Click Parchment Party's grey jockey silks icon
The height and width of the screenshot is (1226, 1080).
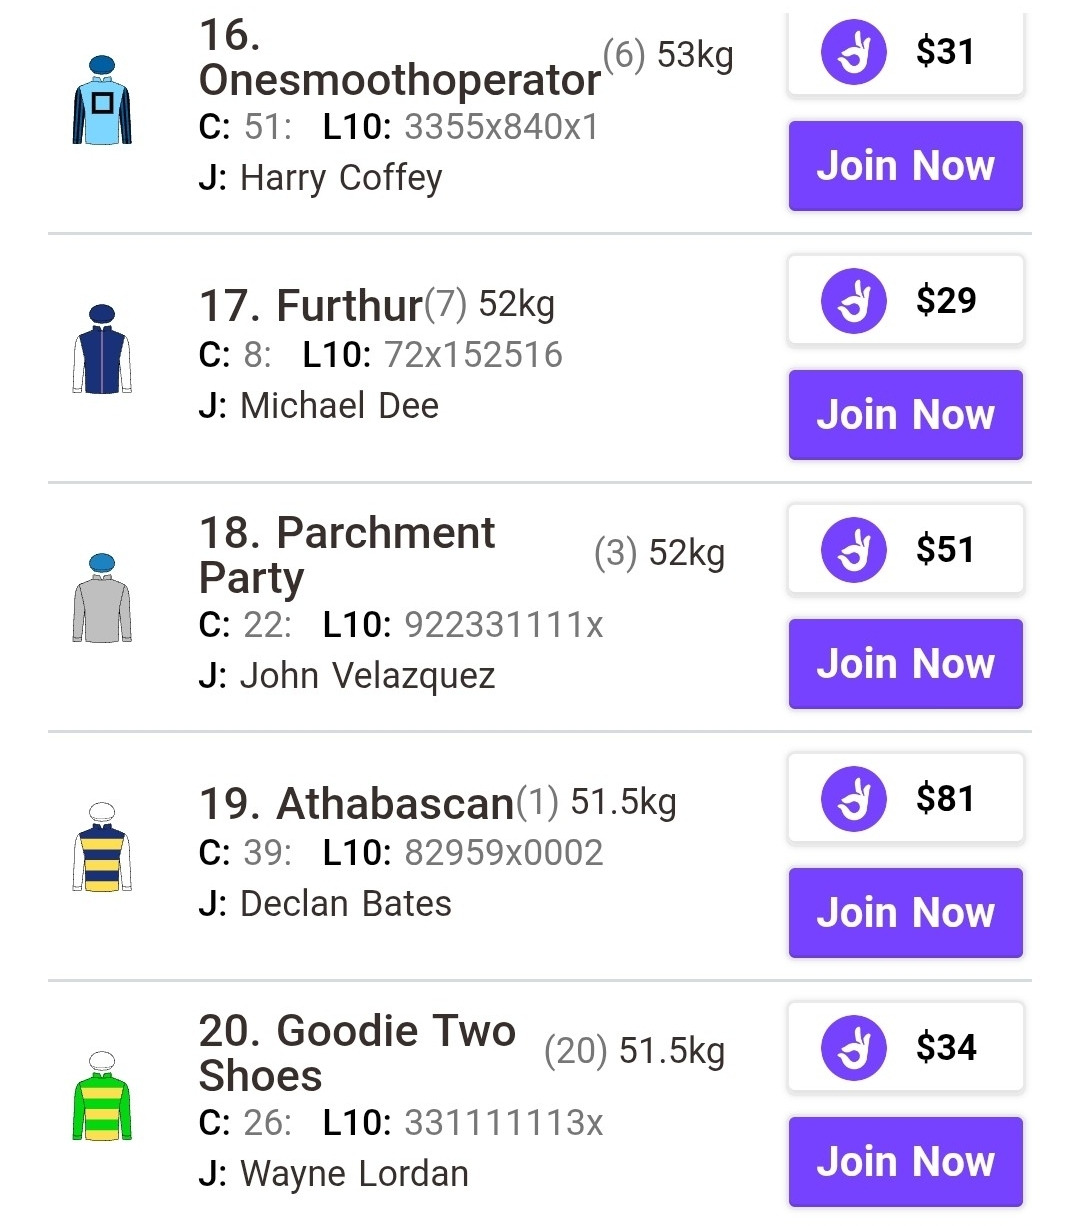(102, 599)
